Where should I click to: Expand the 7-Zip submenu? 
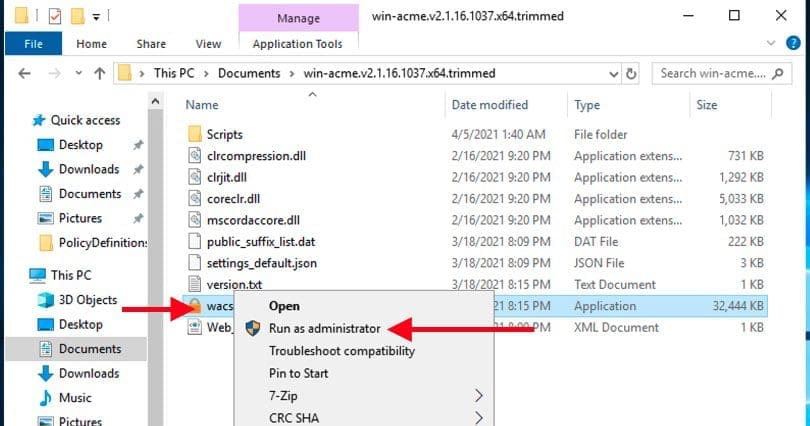478,396
